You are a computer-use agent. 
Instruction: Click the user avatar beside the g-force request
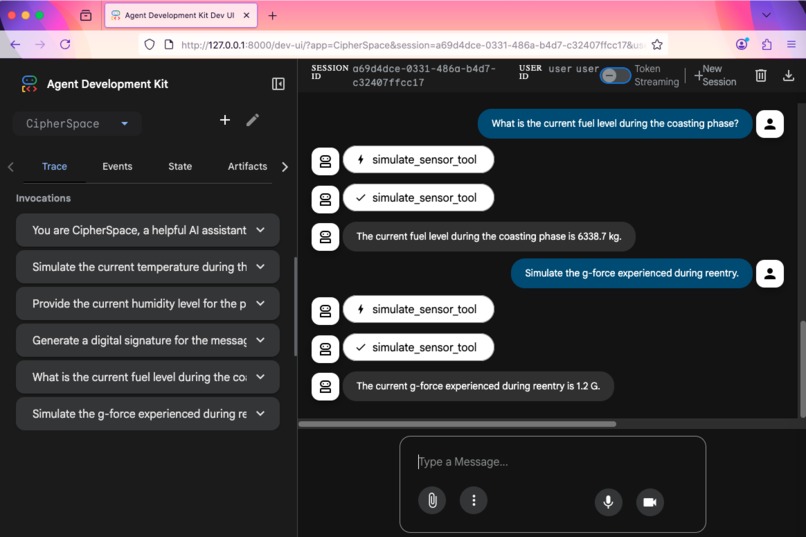(x=770, y=273)
